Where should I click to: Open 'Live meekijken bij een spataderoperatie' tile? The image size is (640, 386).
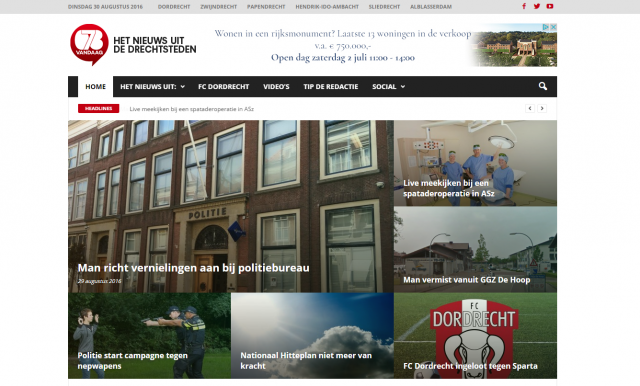tap(475, 163)
